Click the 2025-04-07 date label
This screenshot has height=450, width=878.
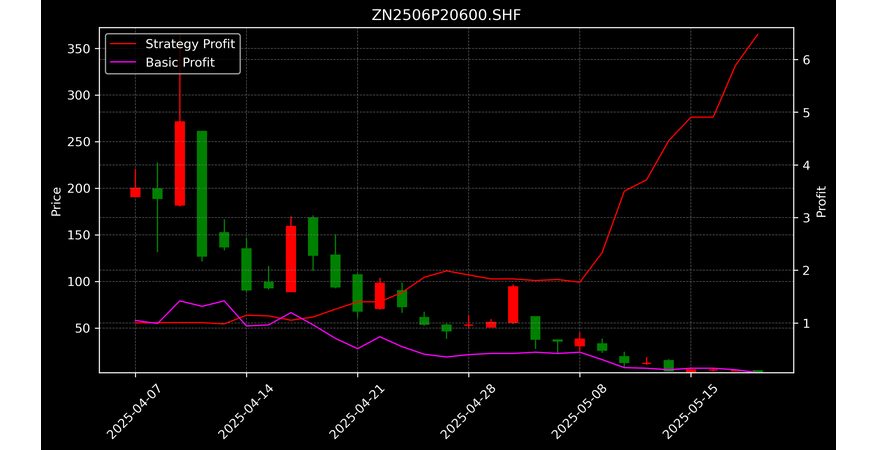(134, 412)
